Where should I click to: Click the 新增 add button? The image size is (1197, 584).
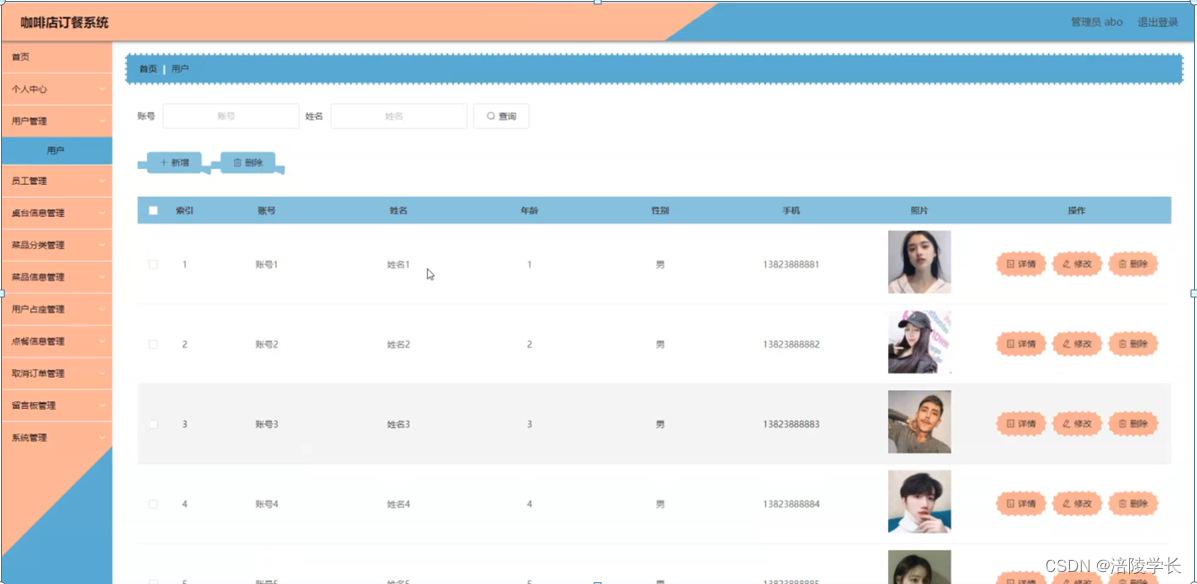pos(174,163)
